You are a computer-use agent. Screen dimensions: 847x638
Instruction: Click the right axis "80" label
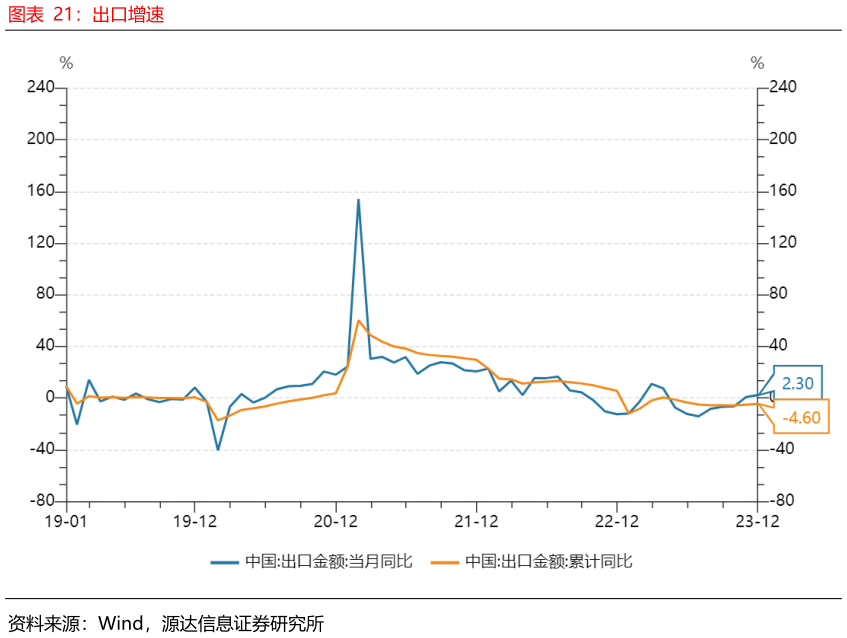[x=778, y=293]
